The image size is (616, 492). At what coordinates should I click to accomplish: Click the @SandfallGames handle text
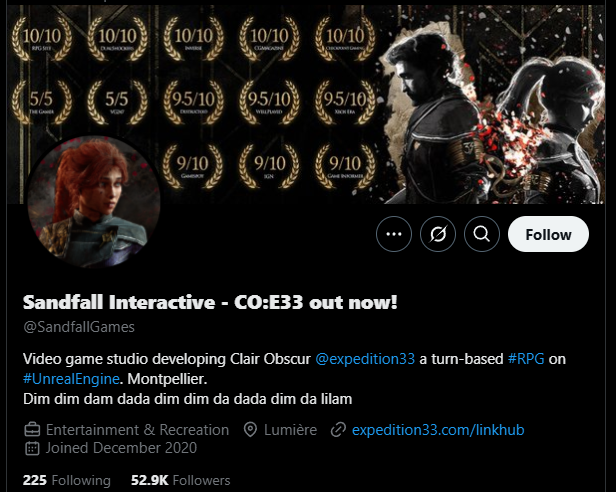click(79, 327)
